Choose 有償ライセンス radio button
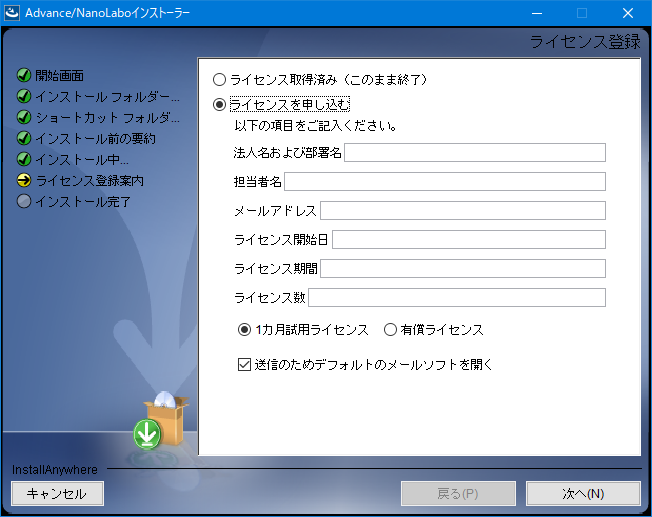The image size is (652, 517). pyautogui.click(x=390, y=330)
